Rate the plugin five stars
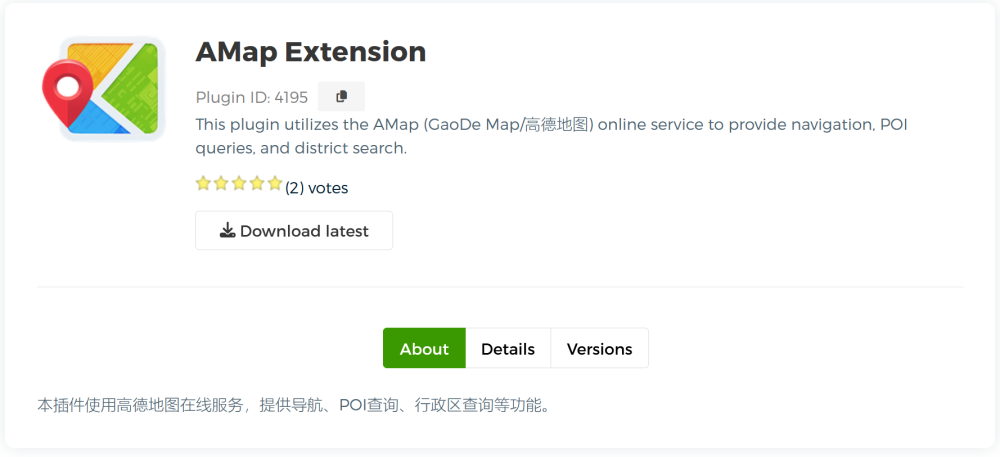 click(275, 183)
